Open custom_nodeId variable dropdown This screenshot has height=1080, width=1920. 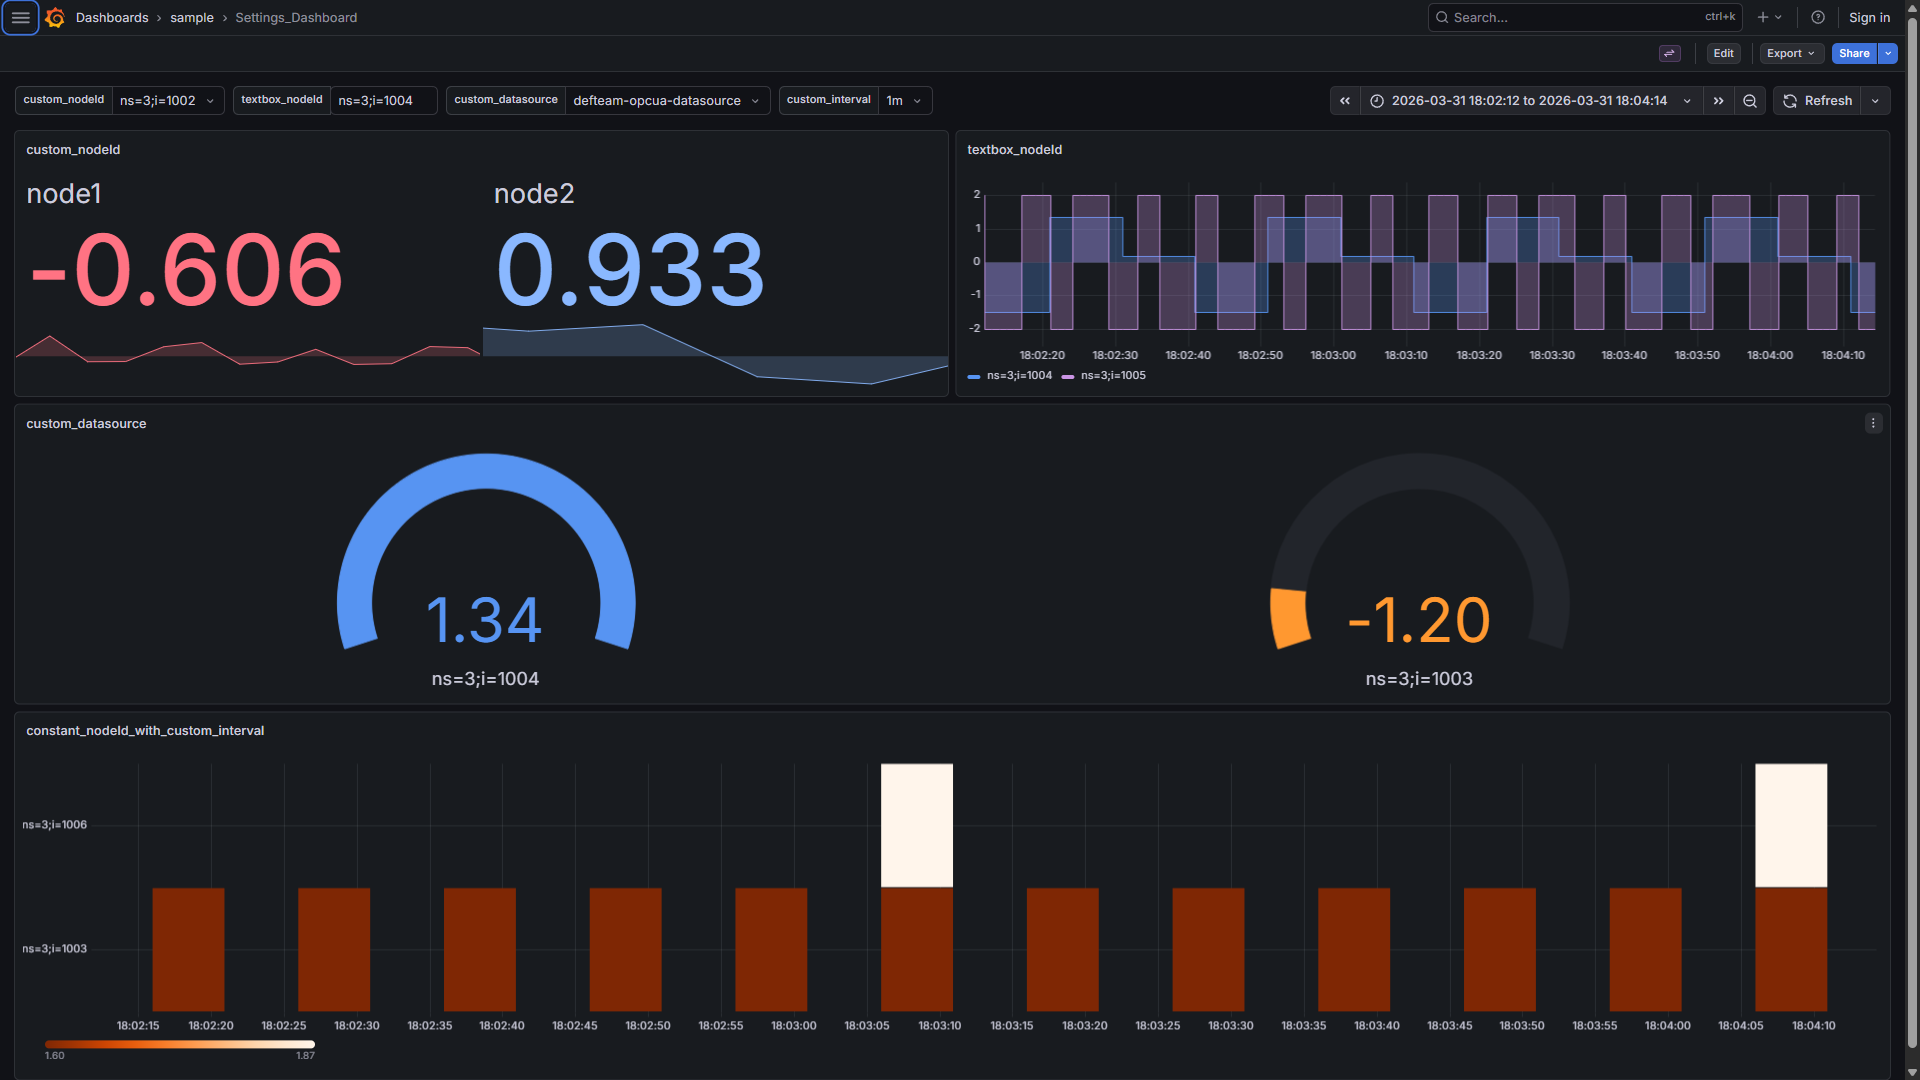[168, 101]
